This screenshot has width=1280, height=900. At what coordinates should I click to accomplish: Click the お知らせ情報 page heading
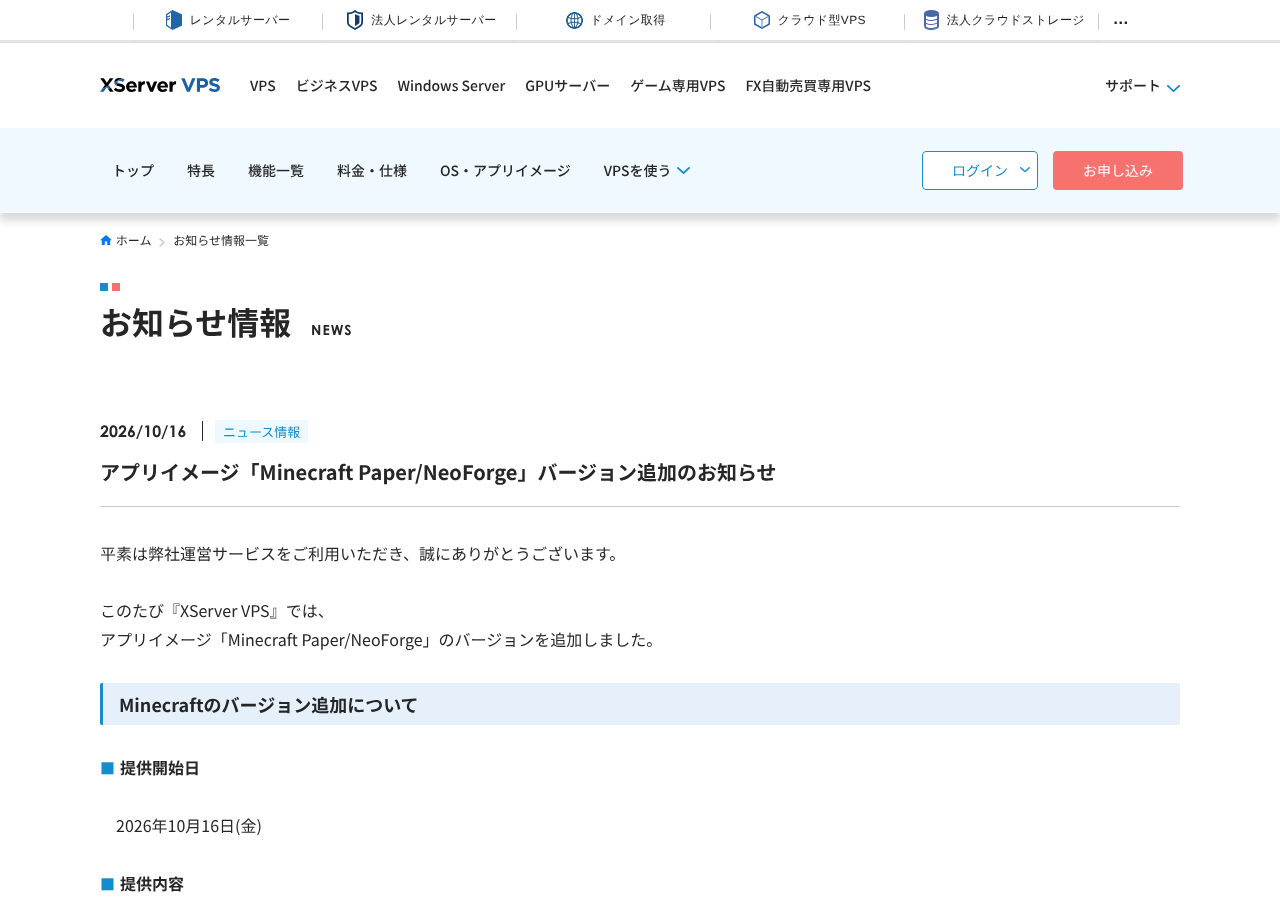[x=196, y=322]
